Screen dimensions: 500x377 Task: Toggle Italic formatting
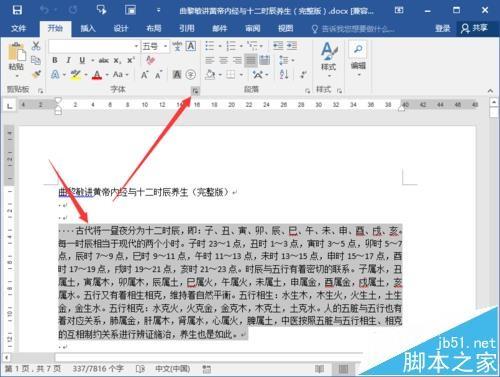click(68, 60)
